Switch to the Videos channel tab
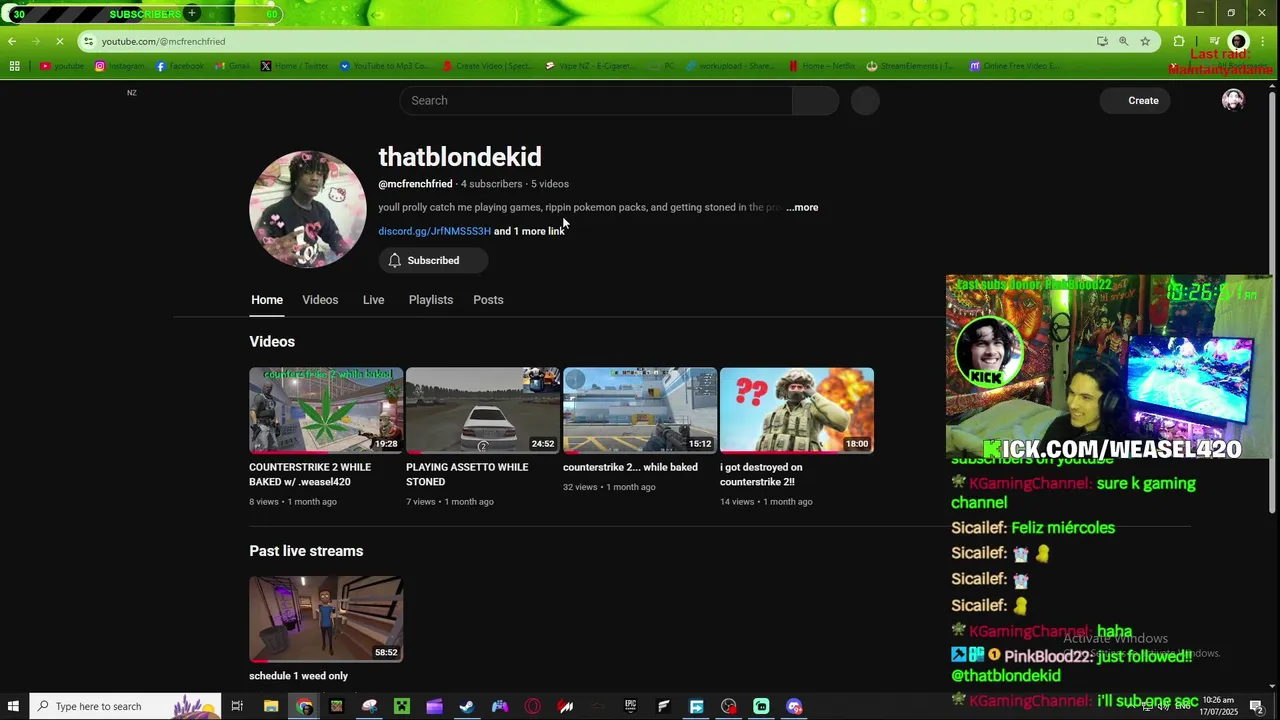Viewport: 1280px width, 720px height. point(320,300)
